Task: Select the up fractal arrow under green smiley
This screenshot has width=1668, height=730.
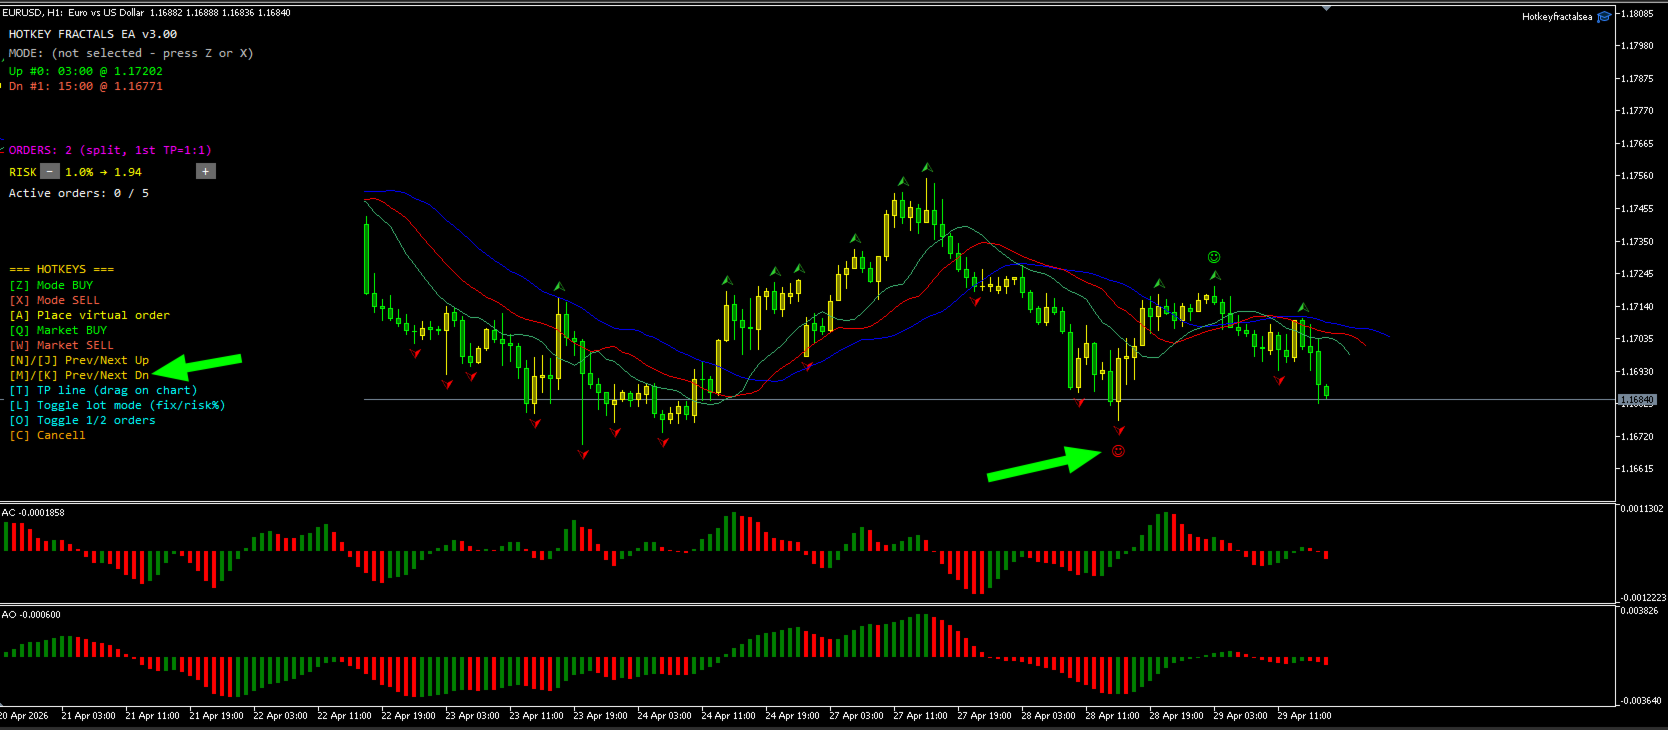Action: point(1215,275)
